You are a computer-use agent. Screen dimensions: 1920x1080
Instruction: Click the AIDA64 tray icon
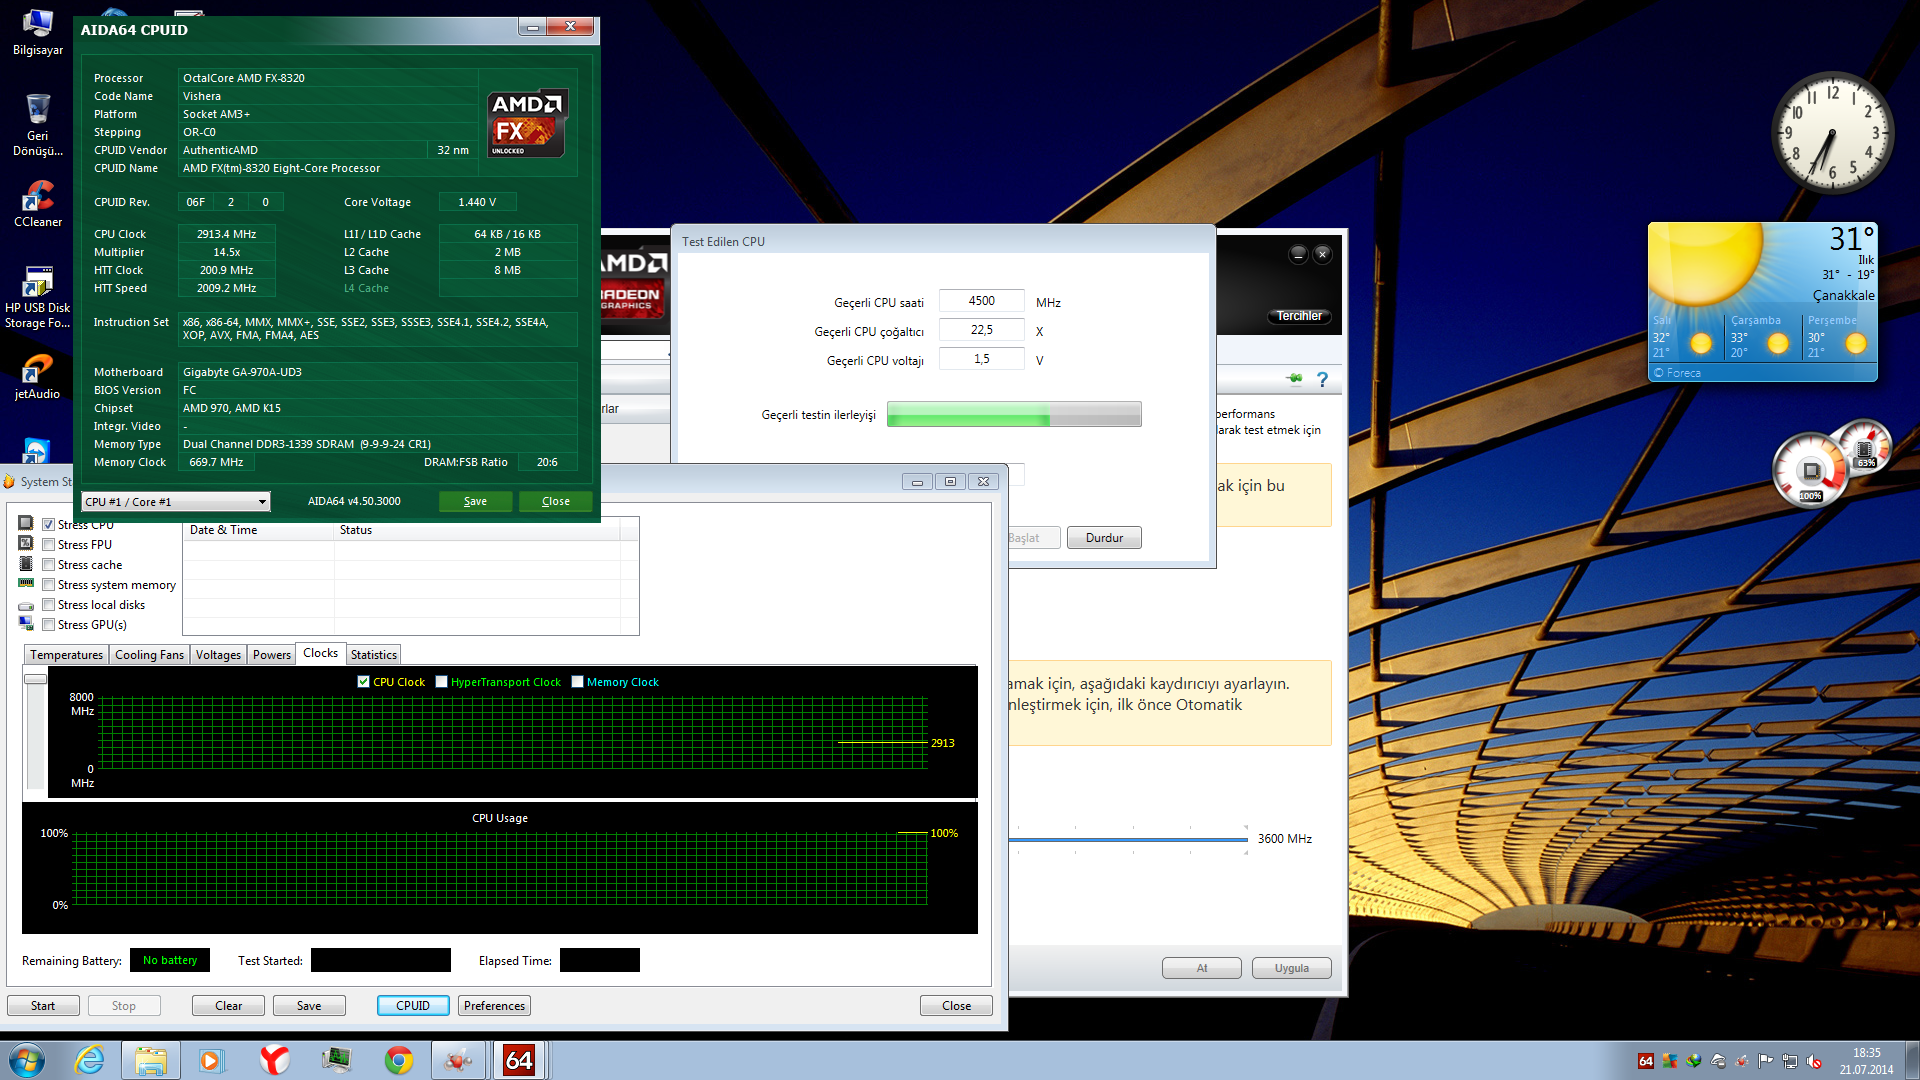pos(1646,1061)
